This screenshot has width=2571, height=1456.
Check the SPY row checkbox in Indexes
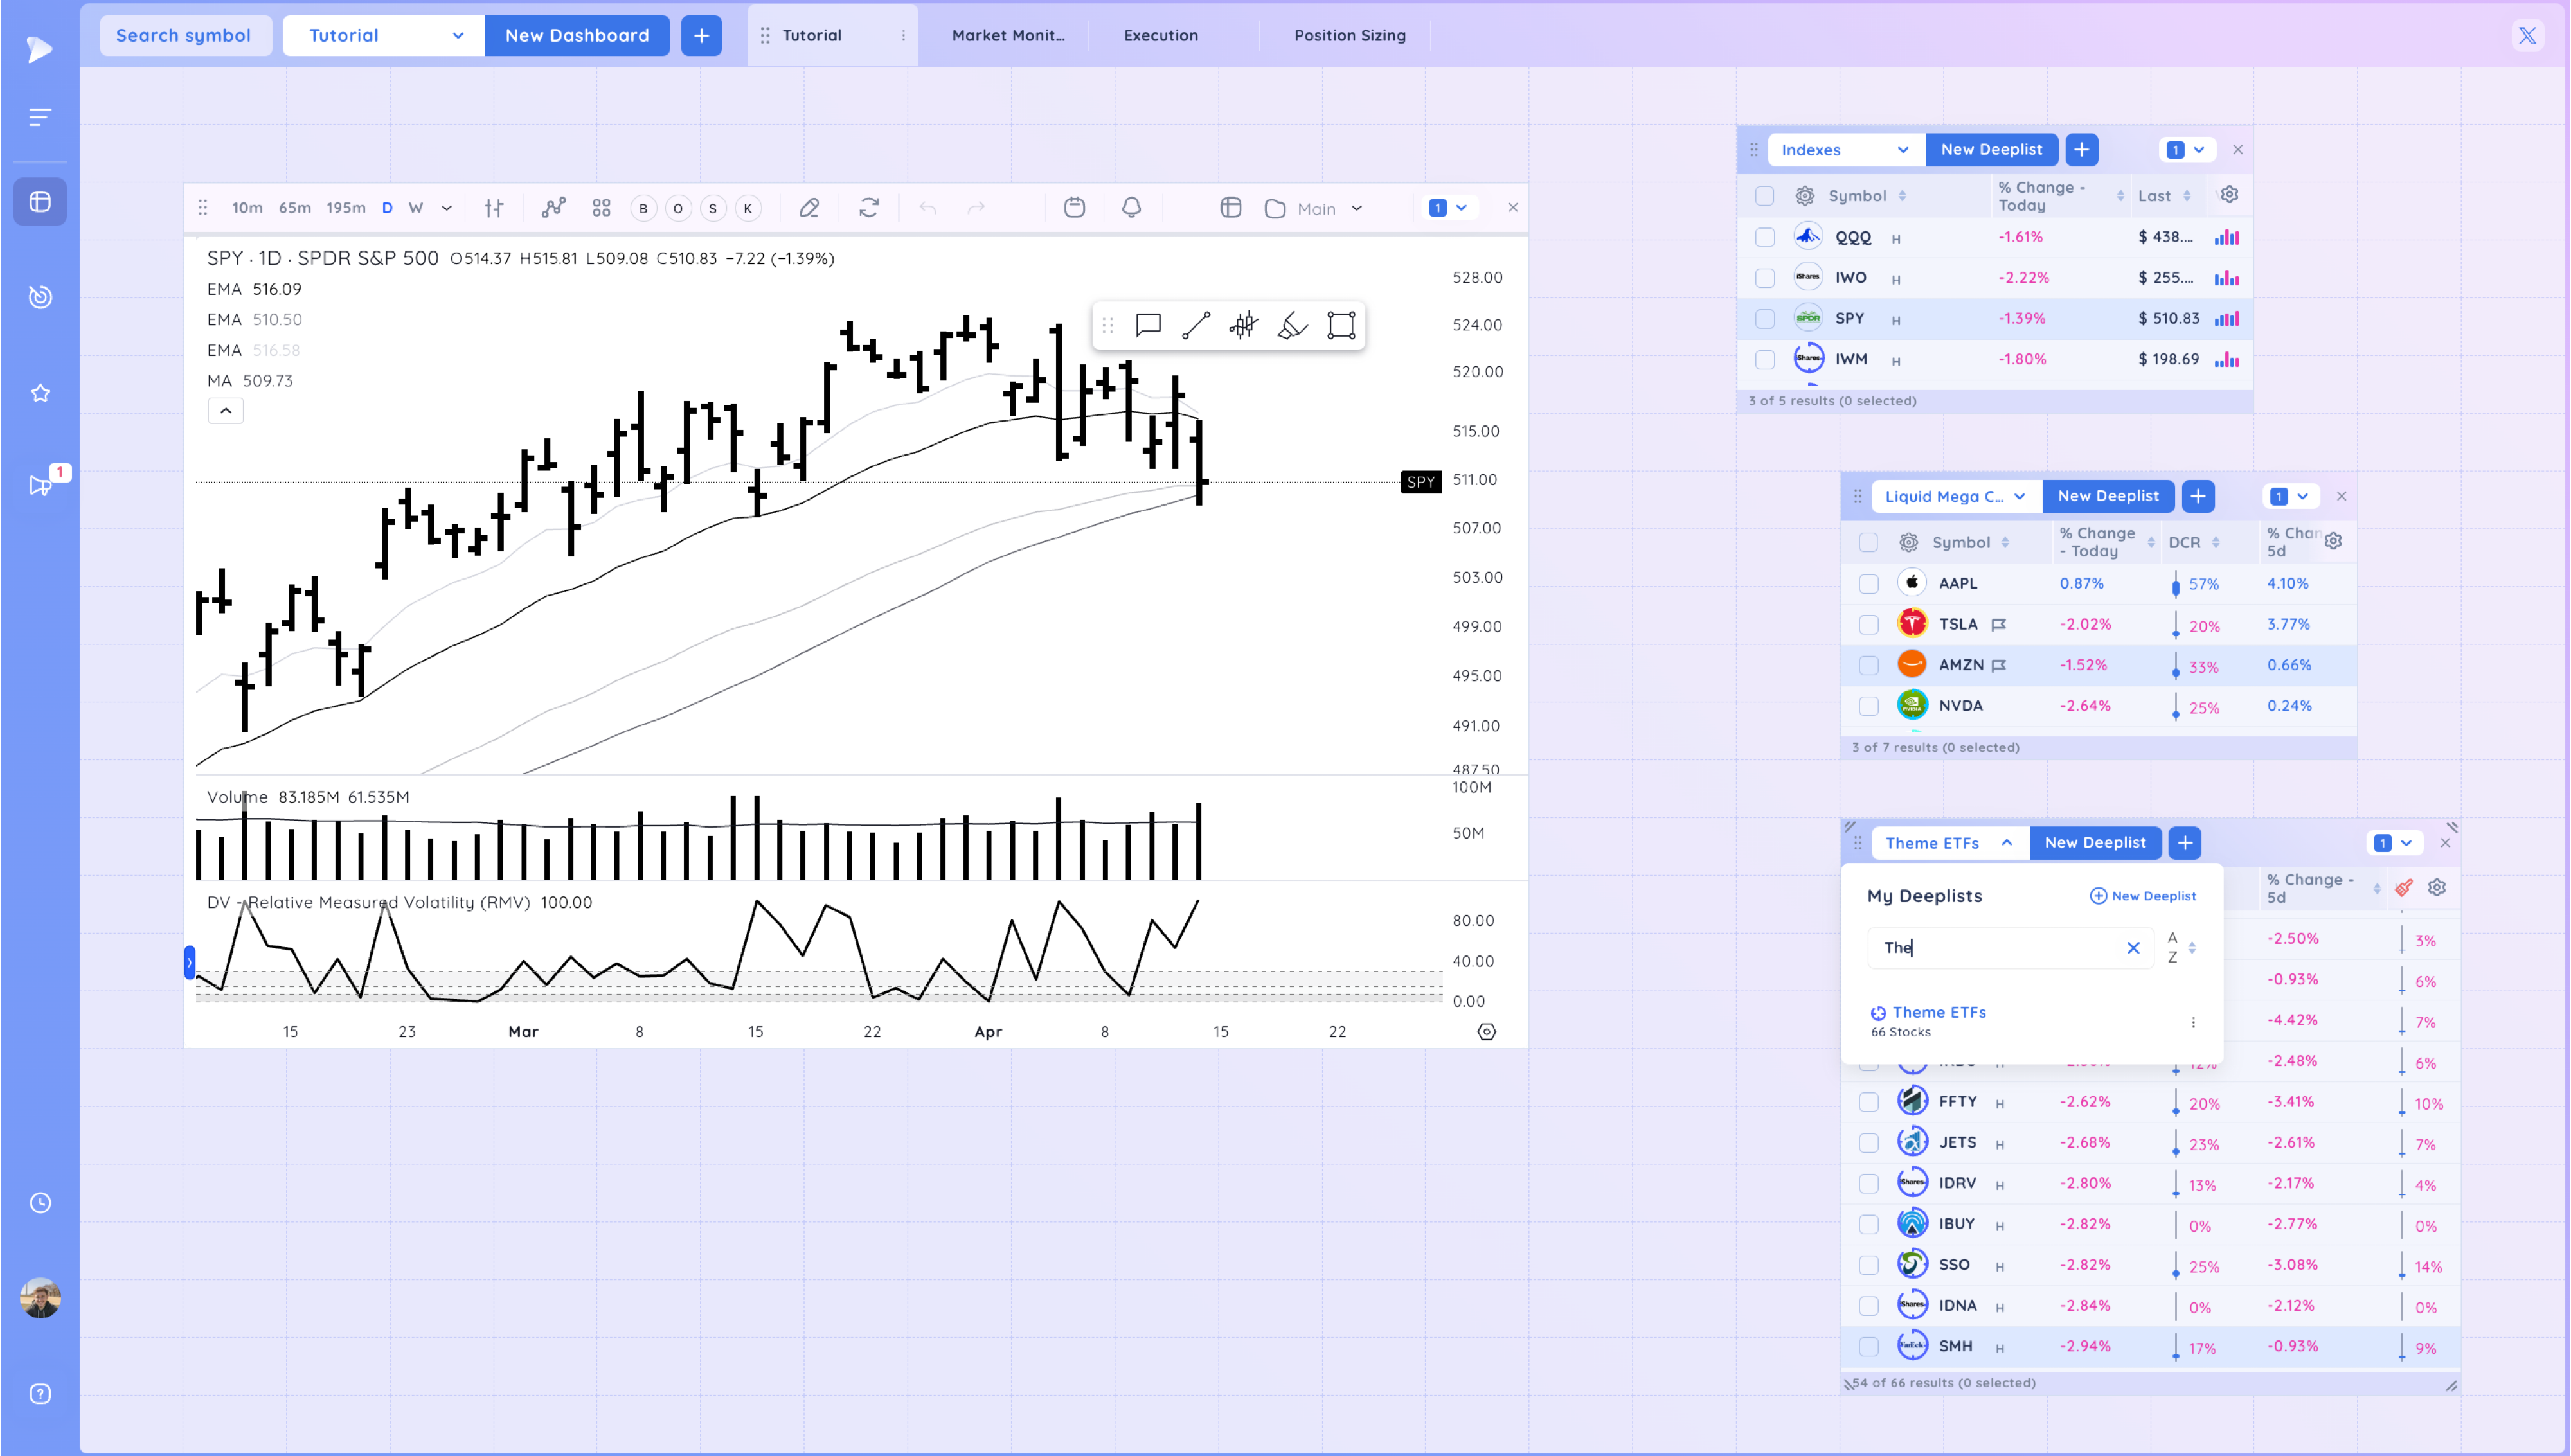coord(1765,319)
